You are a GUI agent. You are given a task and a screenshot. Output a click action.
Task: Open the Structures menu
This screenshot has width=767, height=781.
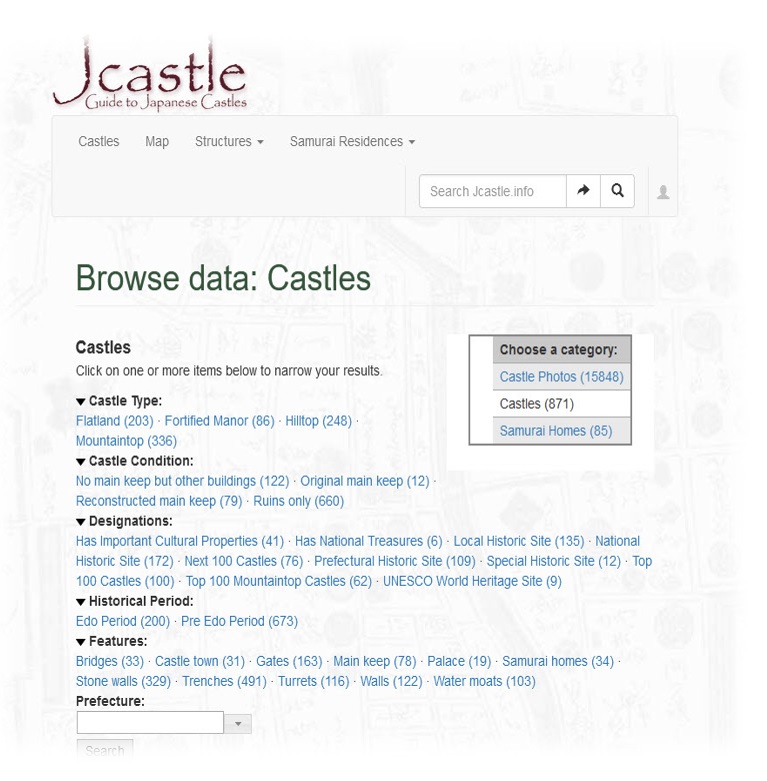pyautogui.click(x=229, y=141)
